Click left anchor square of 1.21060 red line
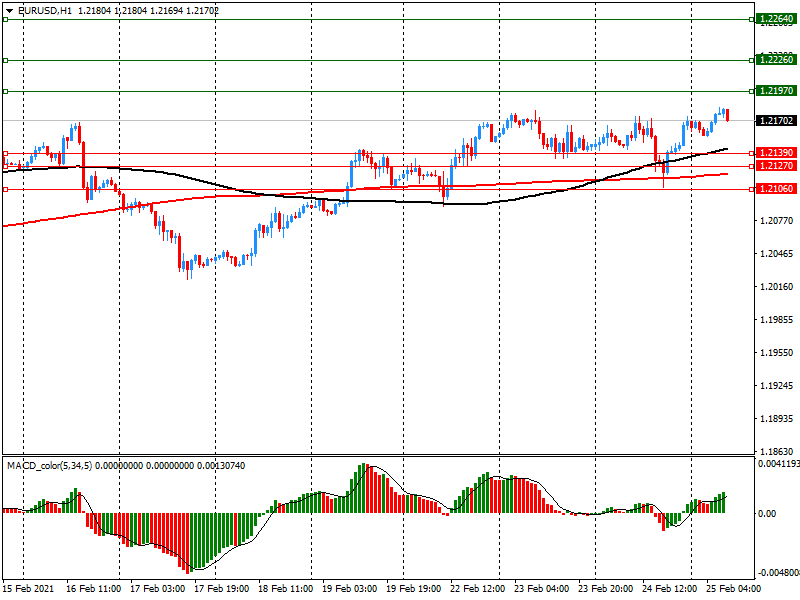The image size is (800, 600). [x=5, y=189]
